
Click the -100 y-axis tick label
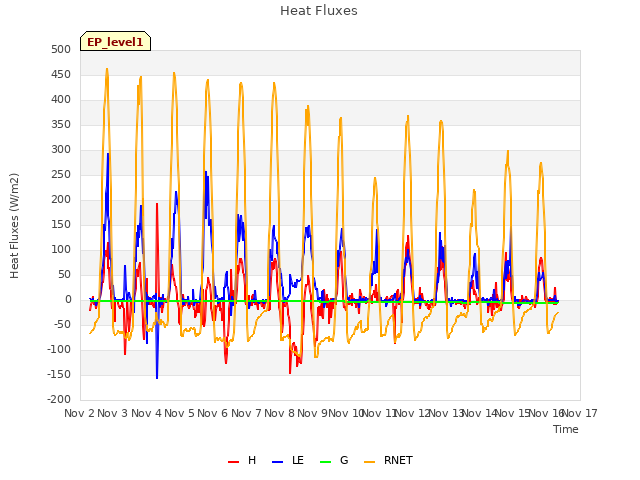[x=59, y=350]
